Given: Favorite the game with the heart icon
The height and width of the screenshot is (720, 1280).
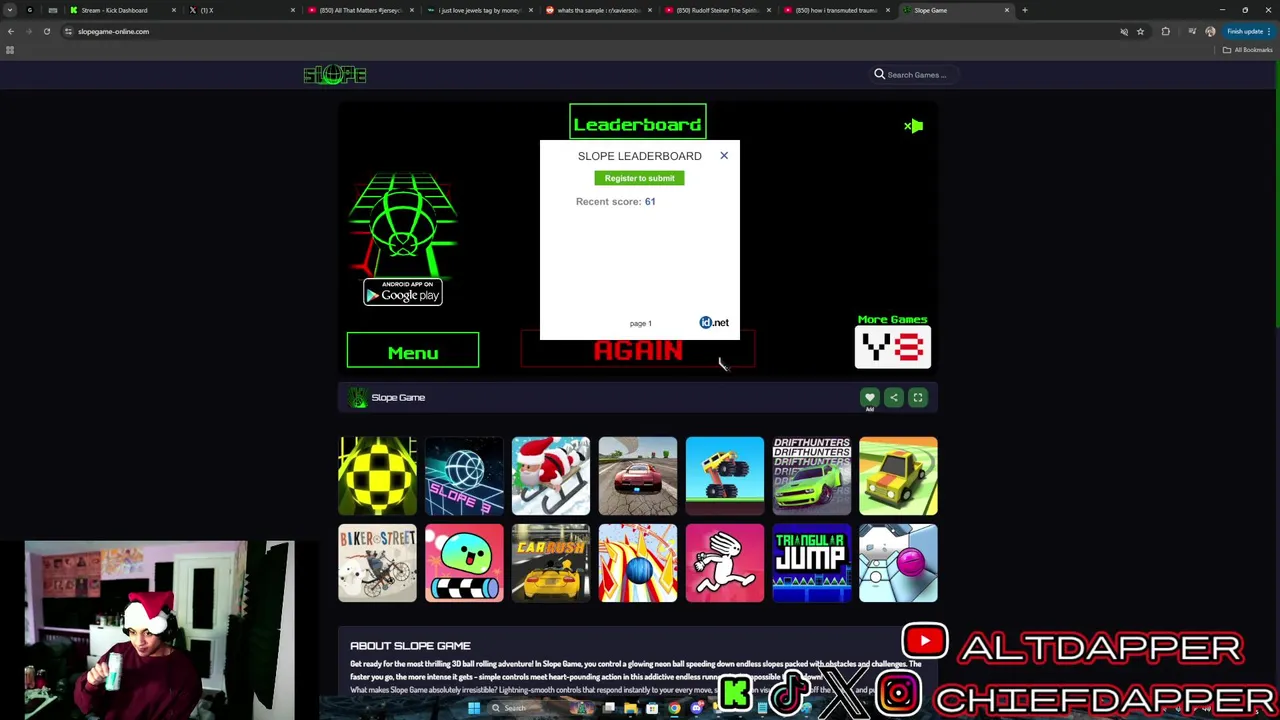Looking at the screenshot, I should point(869,398).
